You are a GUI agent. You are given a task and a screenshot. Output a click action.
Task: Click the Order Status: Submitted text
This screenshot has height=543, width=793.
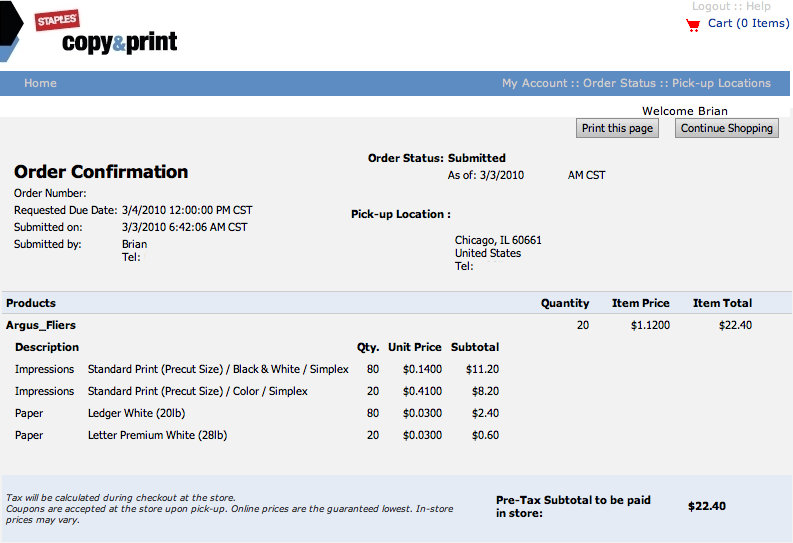436,158
